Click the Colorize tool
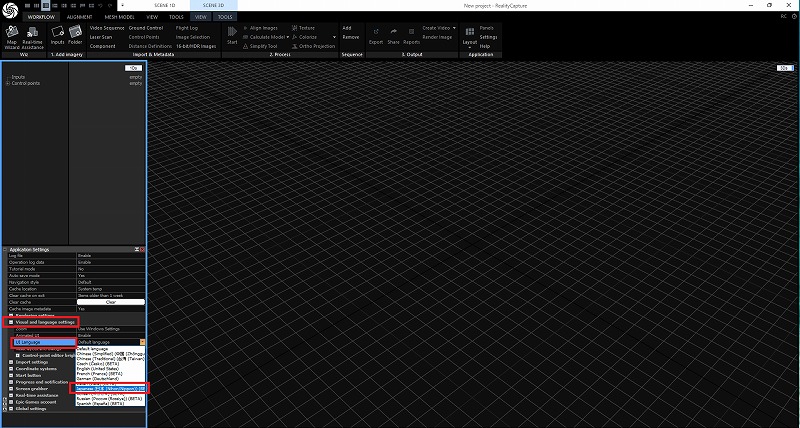This screenshot has width=800, height=428. tap(305, 37)
